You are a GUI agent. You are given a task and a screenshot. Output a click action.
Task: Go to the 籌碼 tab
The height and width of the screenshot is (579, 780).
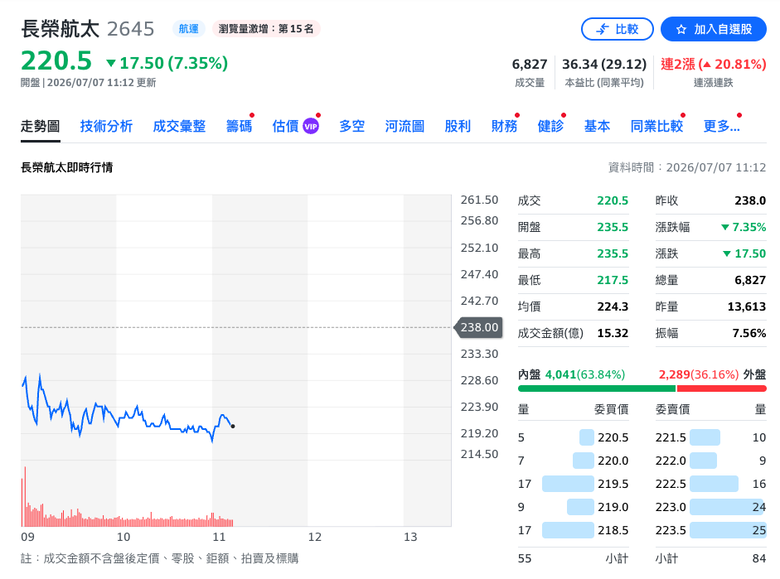click(239, 126)
